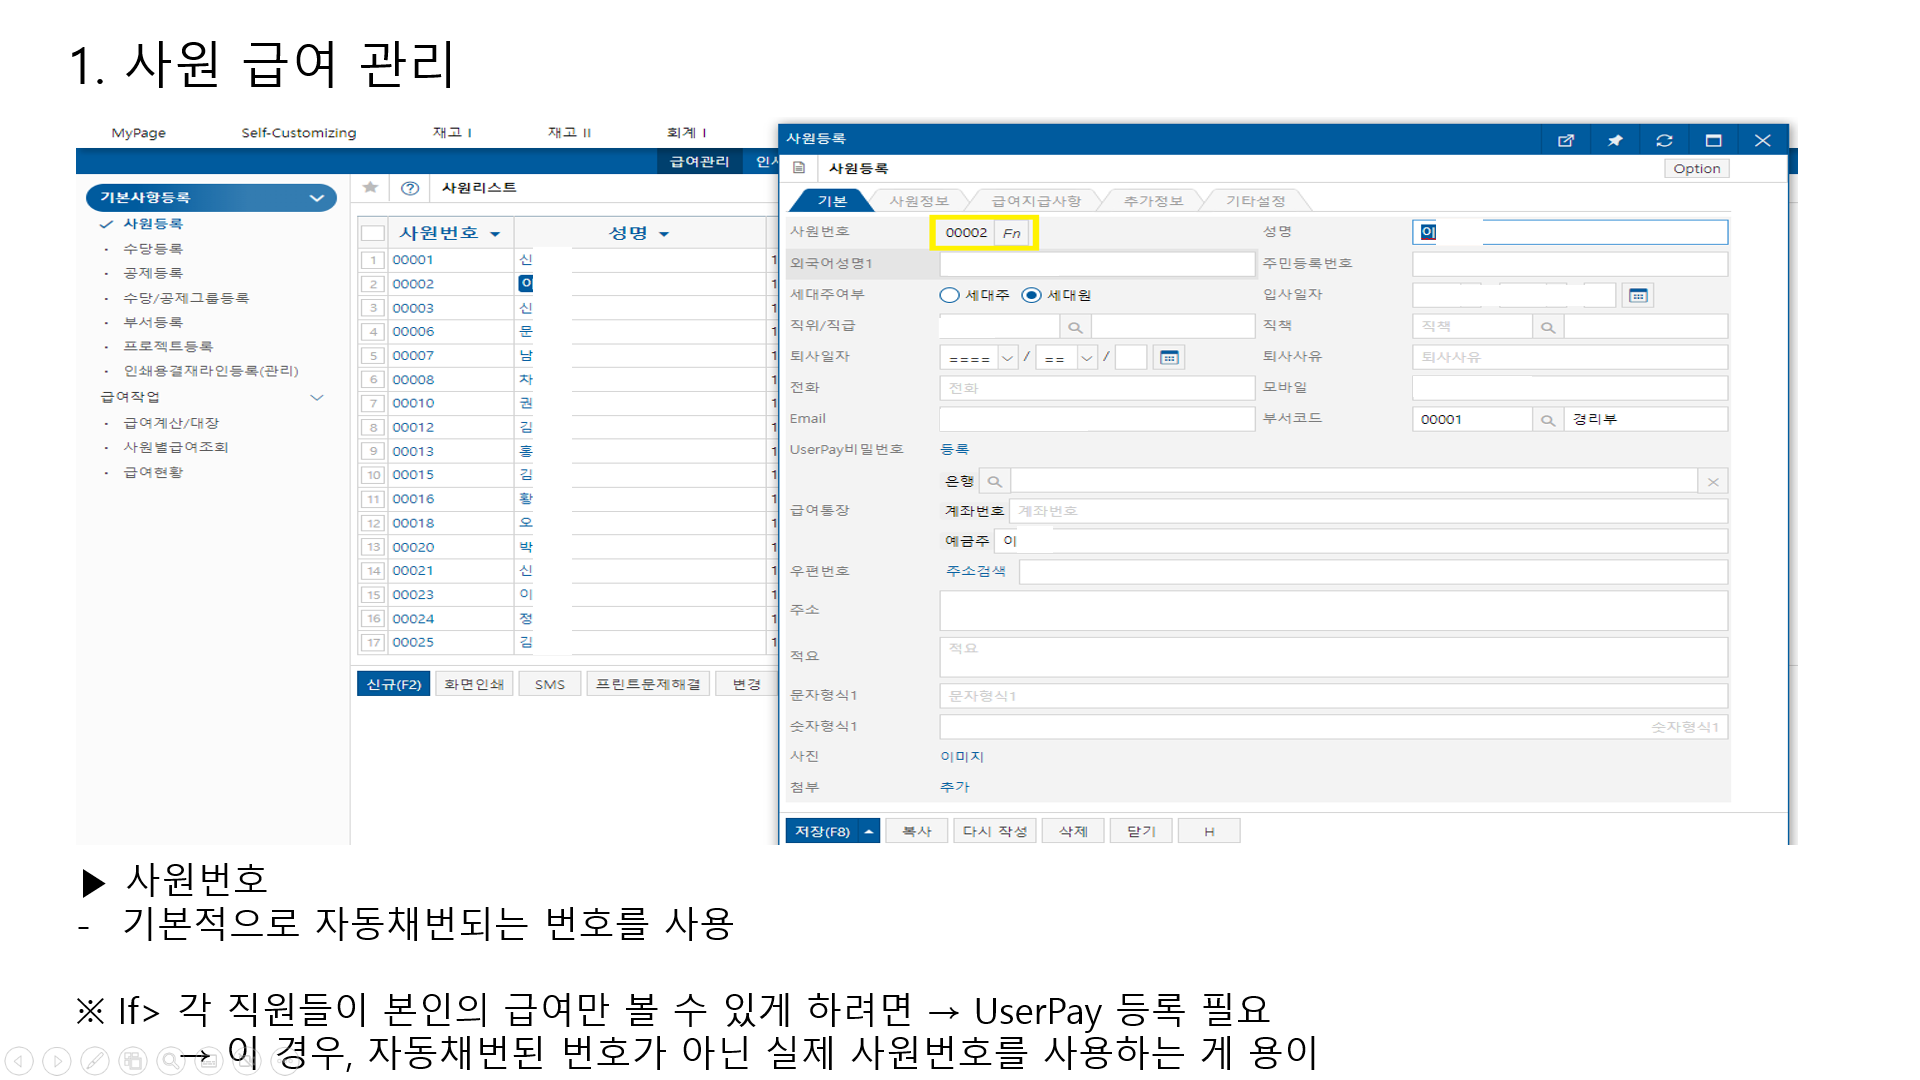Switch to the 급여지급사항 tab
Screen dimensions: 1920x1080
pos(1035,201)
